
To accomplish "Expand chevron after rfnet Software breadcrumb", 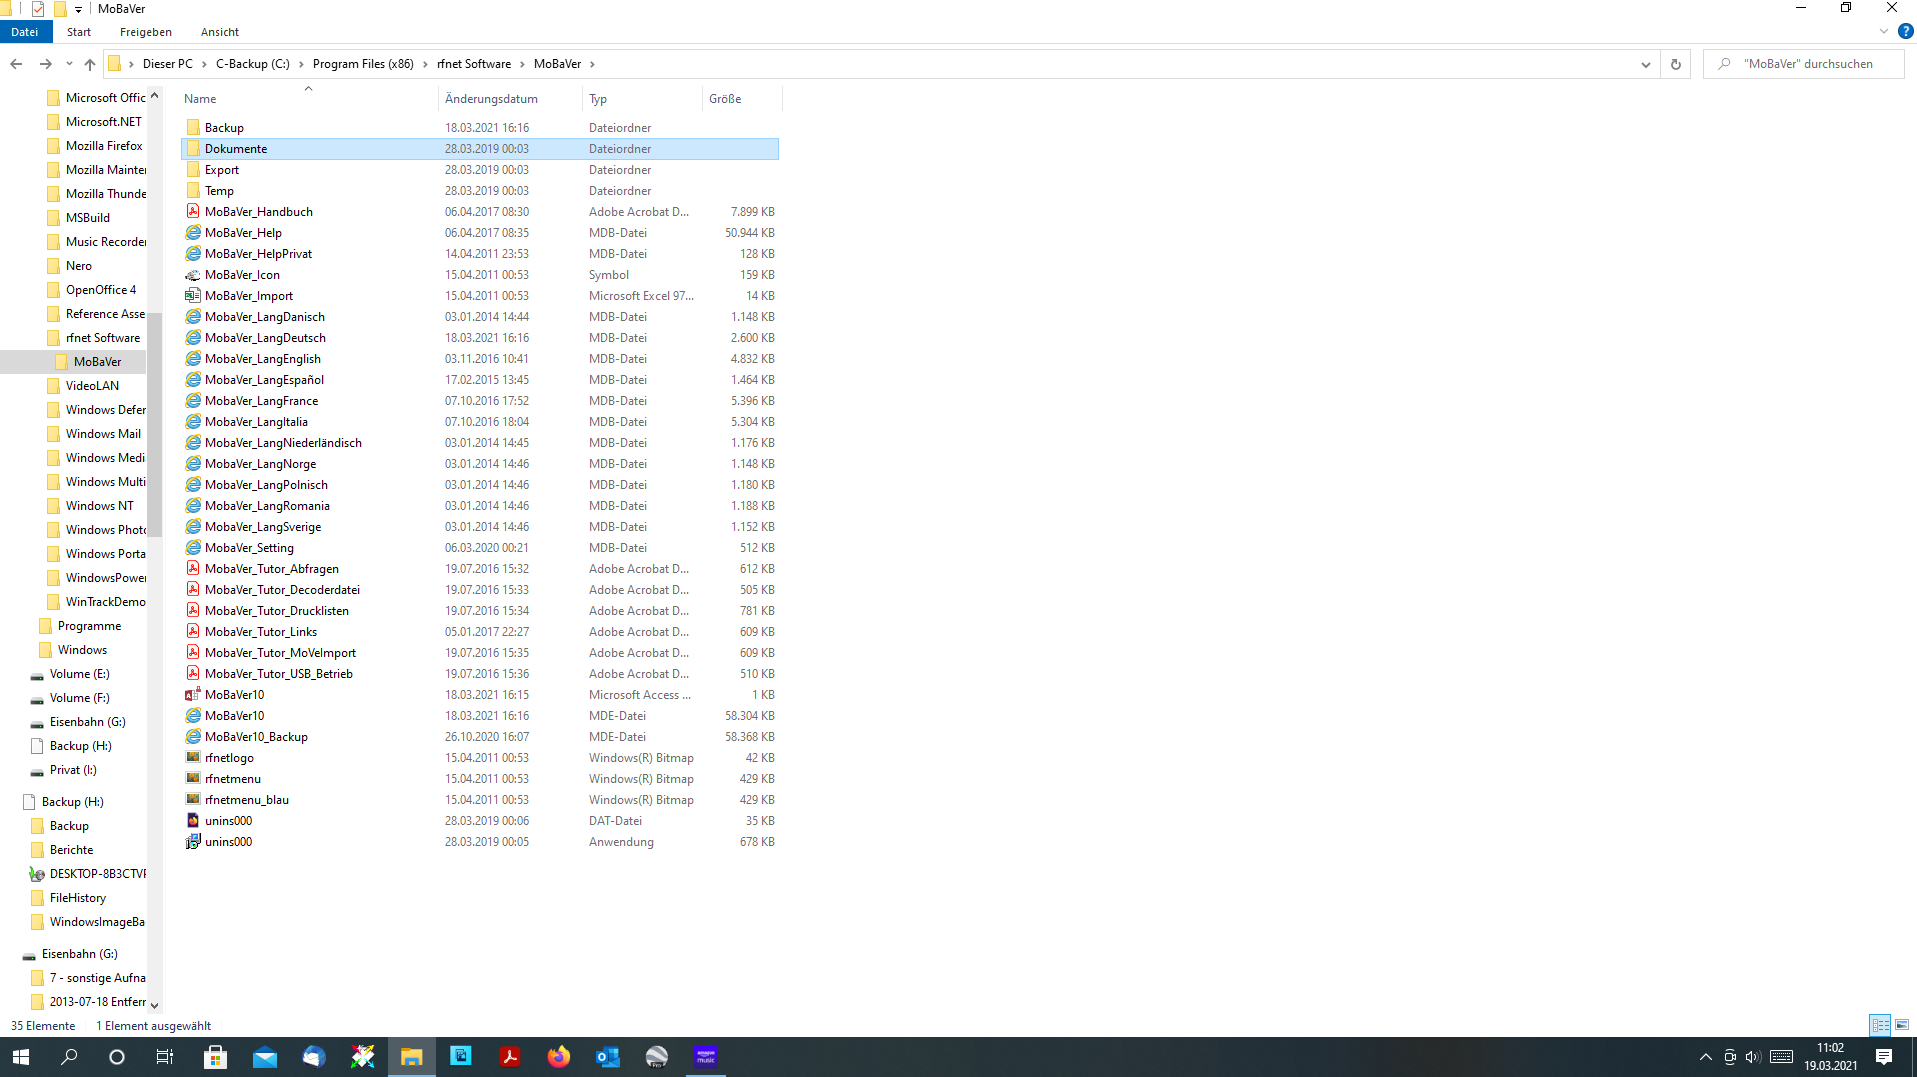I will click(x=522, y=64).
